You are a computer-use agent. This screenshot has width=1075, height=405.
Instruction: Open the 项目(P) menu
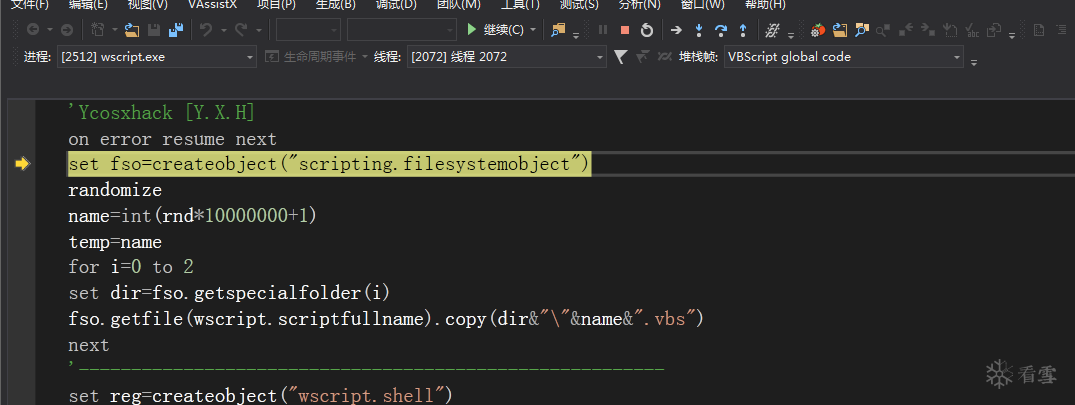point(276,4)
